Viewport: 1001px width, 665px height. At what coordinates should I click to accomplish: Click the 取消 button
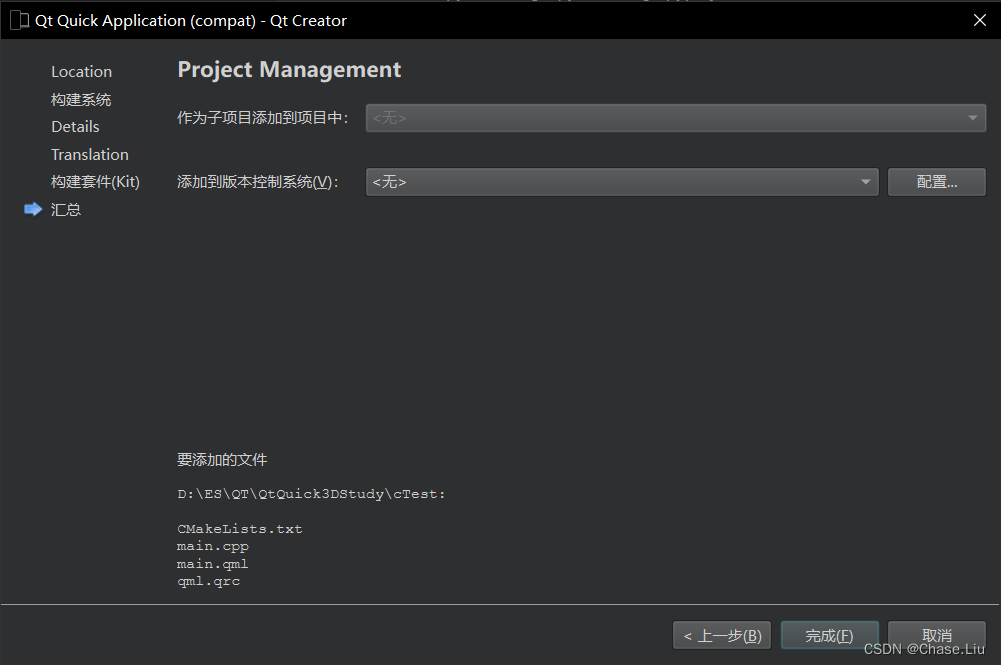(x=934, y=634)
